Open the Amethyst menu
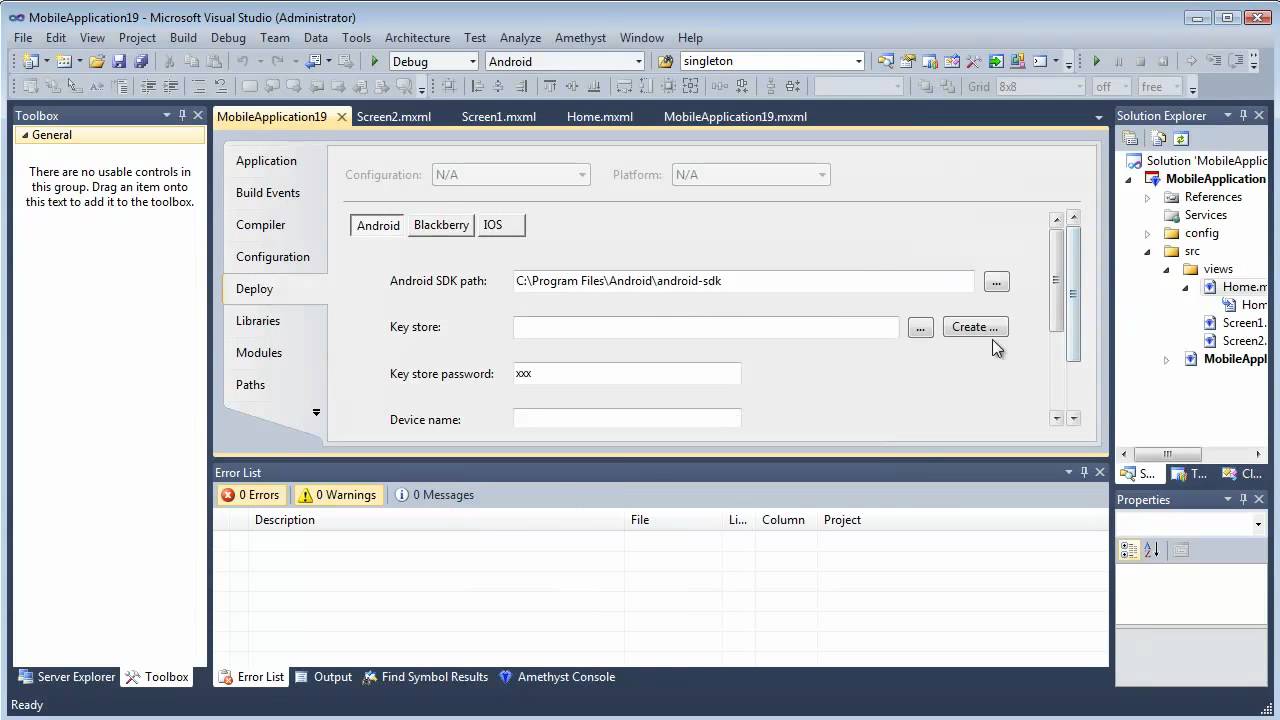The height and width of the screenshot is (720, 1280). (580, 38)
